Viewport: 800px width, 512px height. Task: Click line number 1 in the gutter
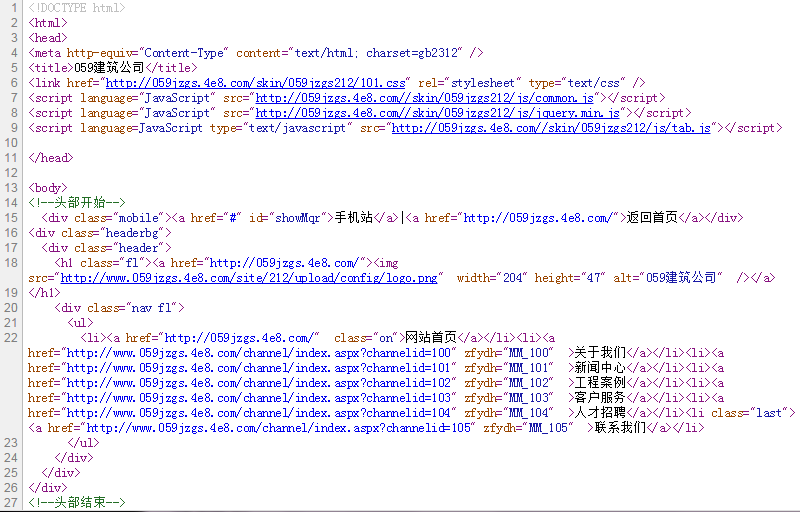point(14,8)
